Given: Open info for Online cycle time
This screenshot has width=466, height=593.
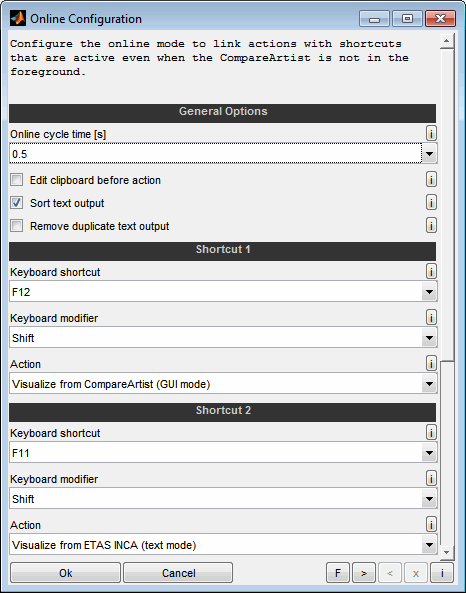Looking at the screenshot, I should [431, 133].
